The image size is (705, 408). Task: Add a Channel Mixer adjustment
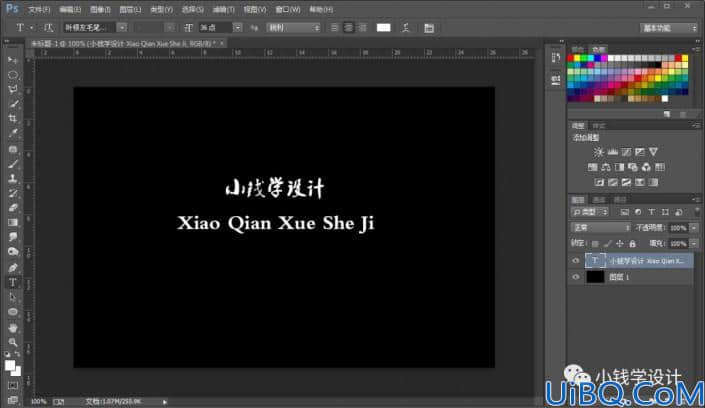646,167
